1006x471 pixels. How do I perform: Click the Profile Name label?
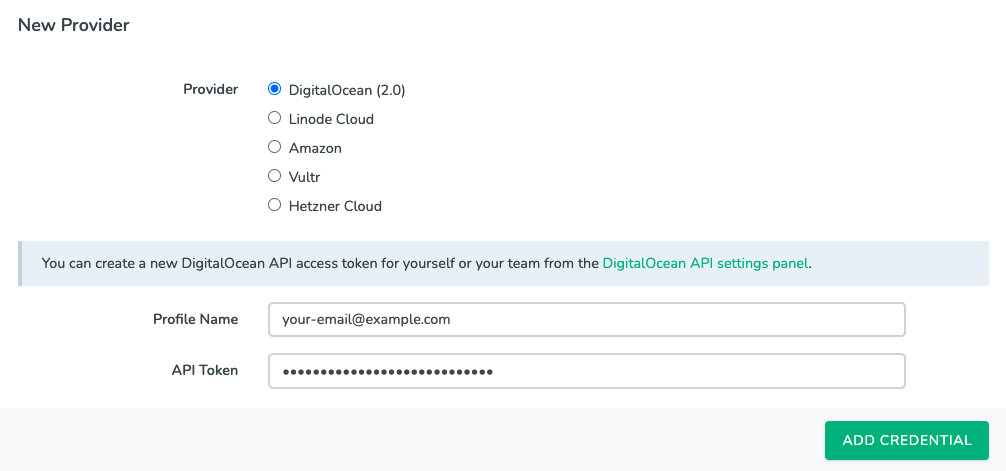(x=196, y=319)
